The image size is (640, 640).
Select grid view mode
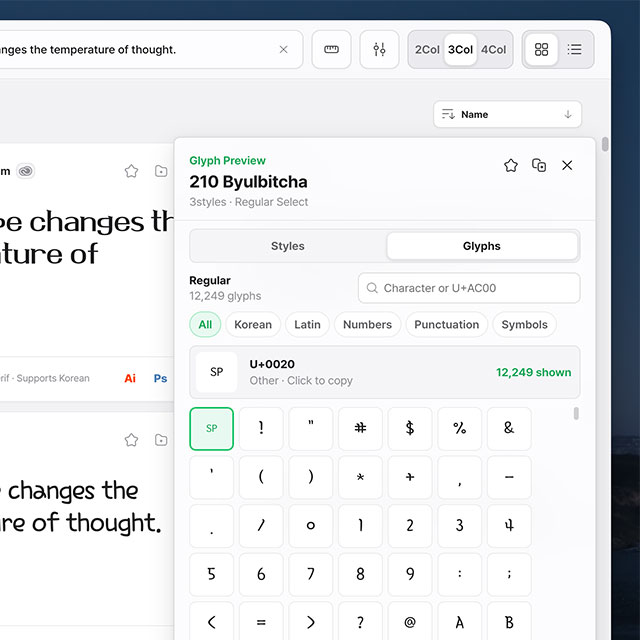click(541, 49)
